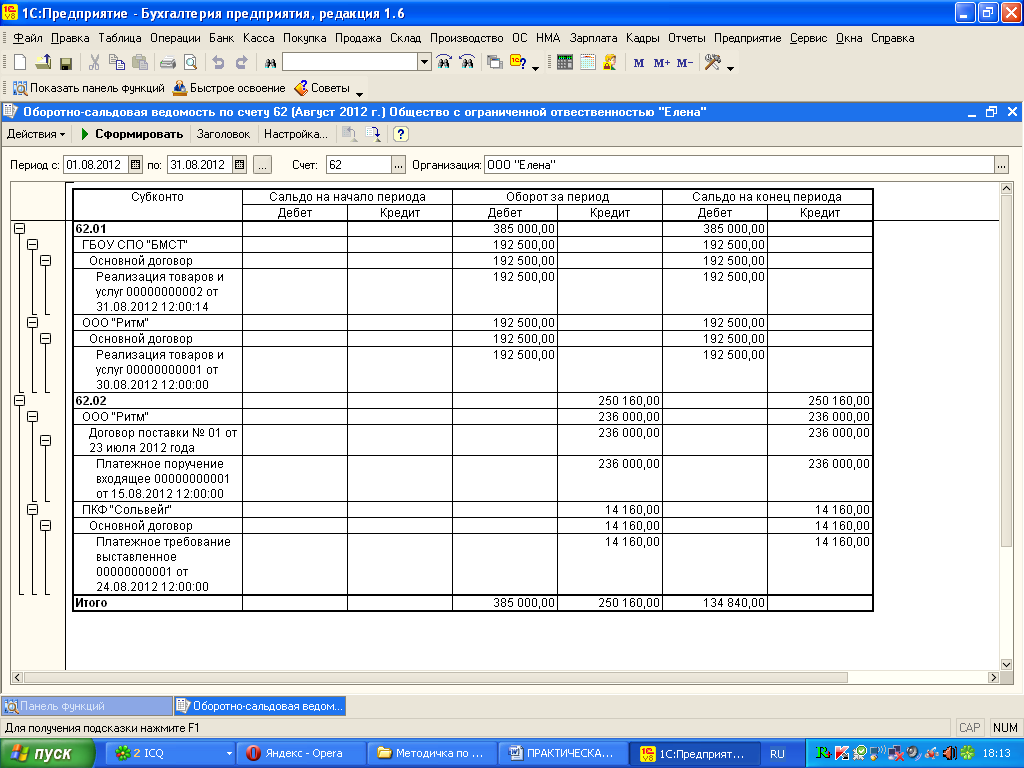Screen dimensions: 1024x768
Task: Click the M+ memory add button
Action: [662, 63]
